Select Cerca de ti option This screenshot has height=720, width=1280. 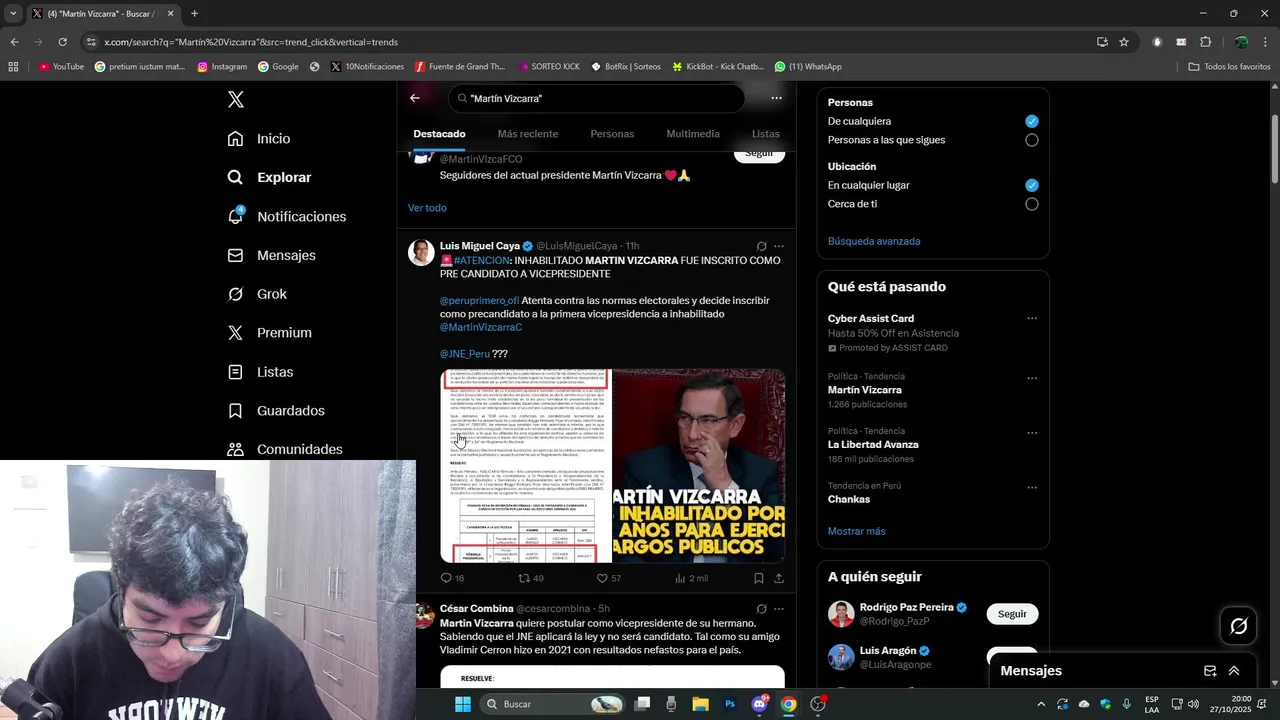pos(1032,204)
